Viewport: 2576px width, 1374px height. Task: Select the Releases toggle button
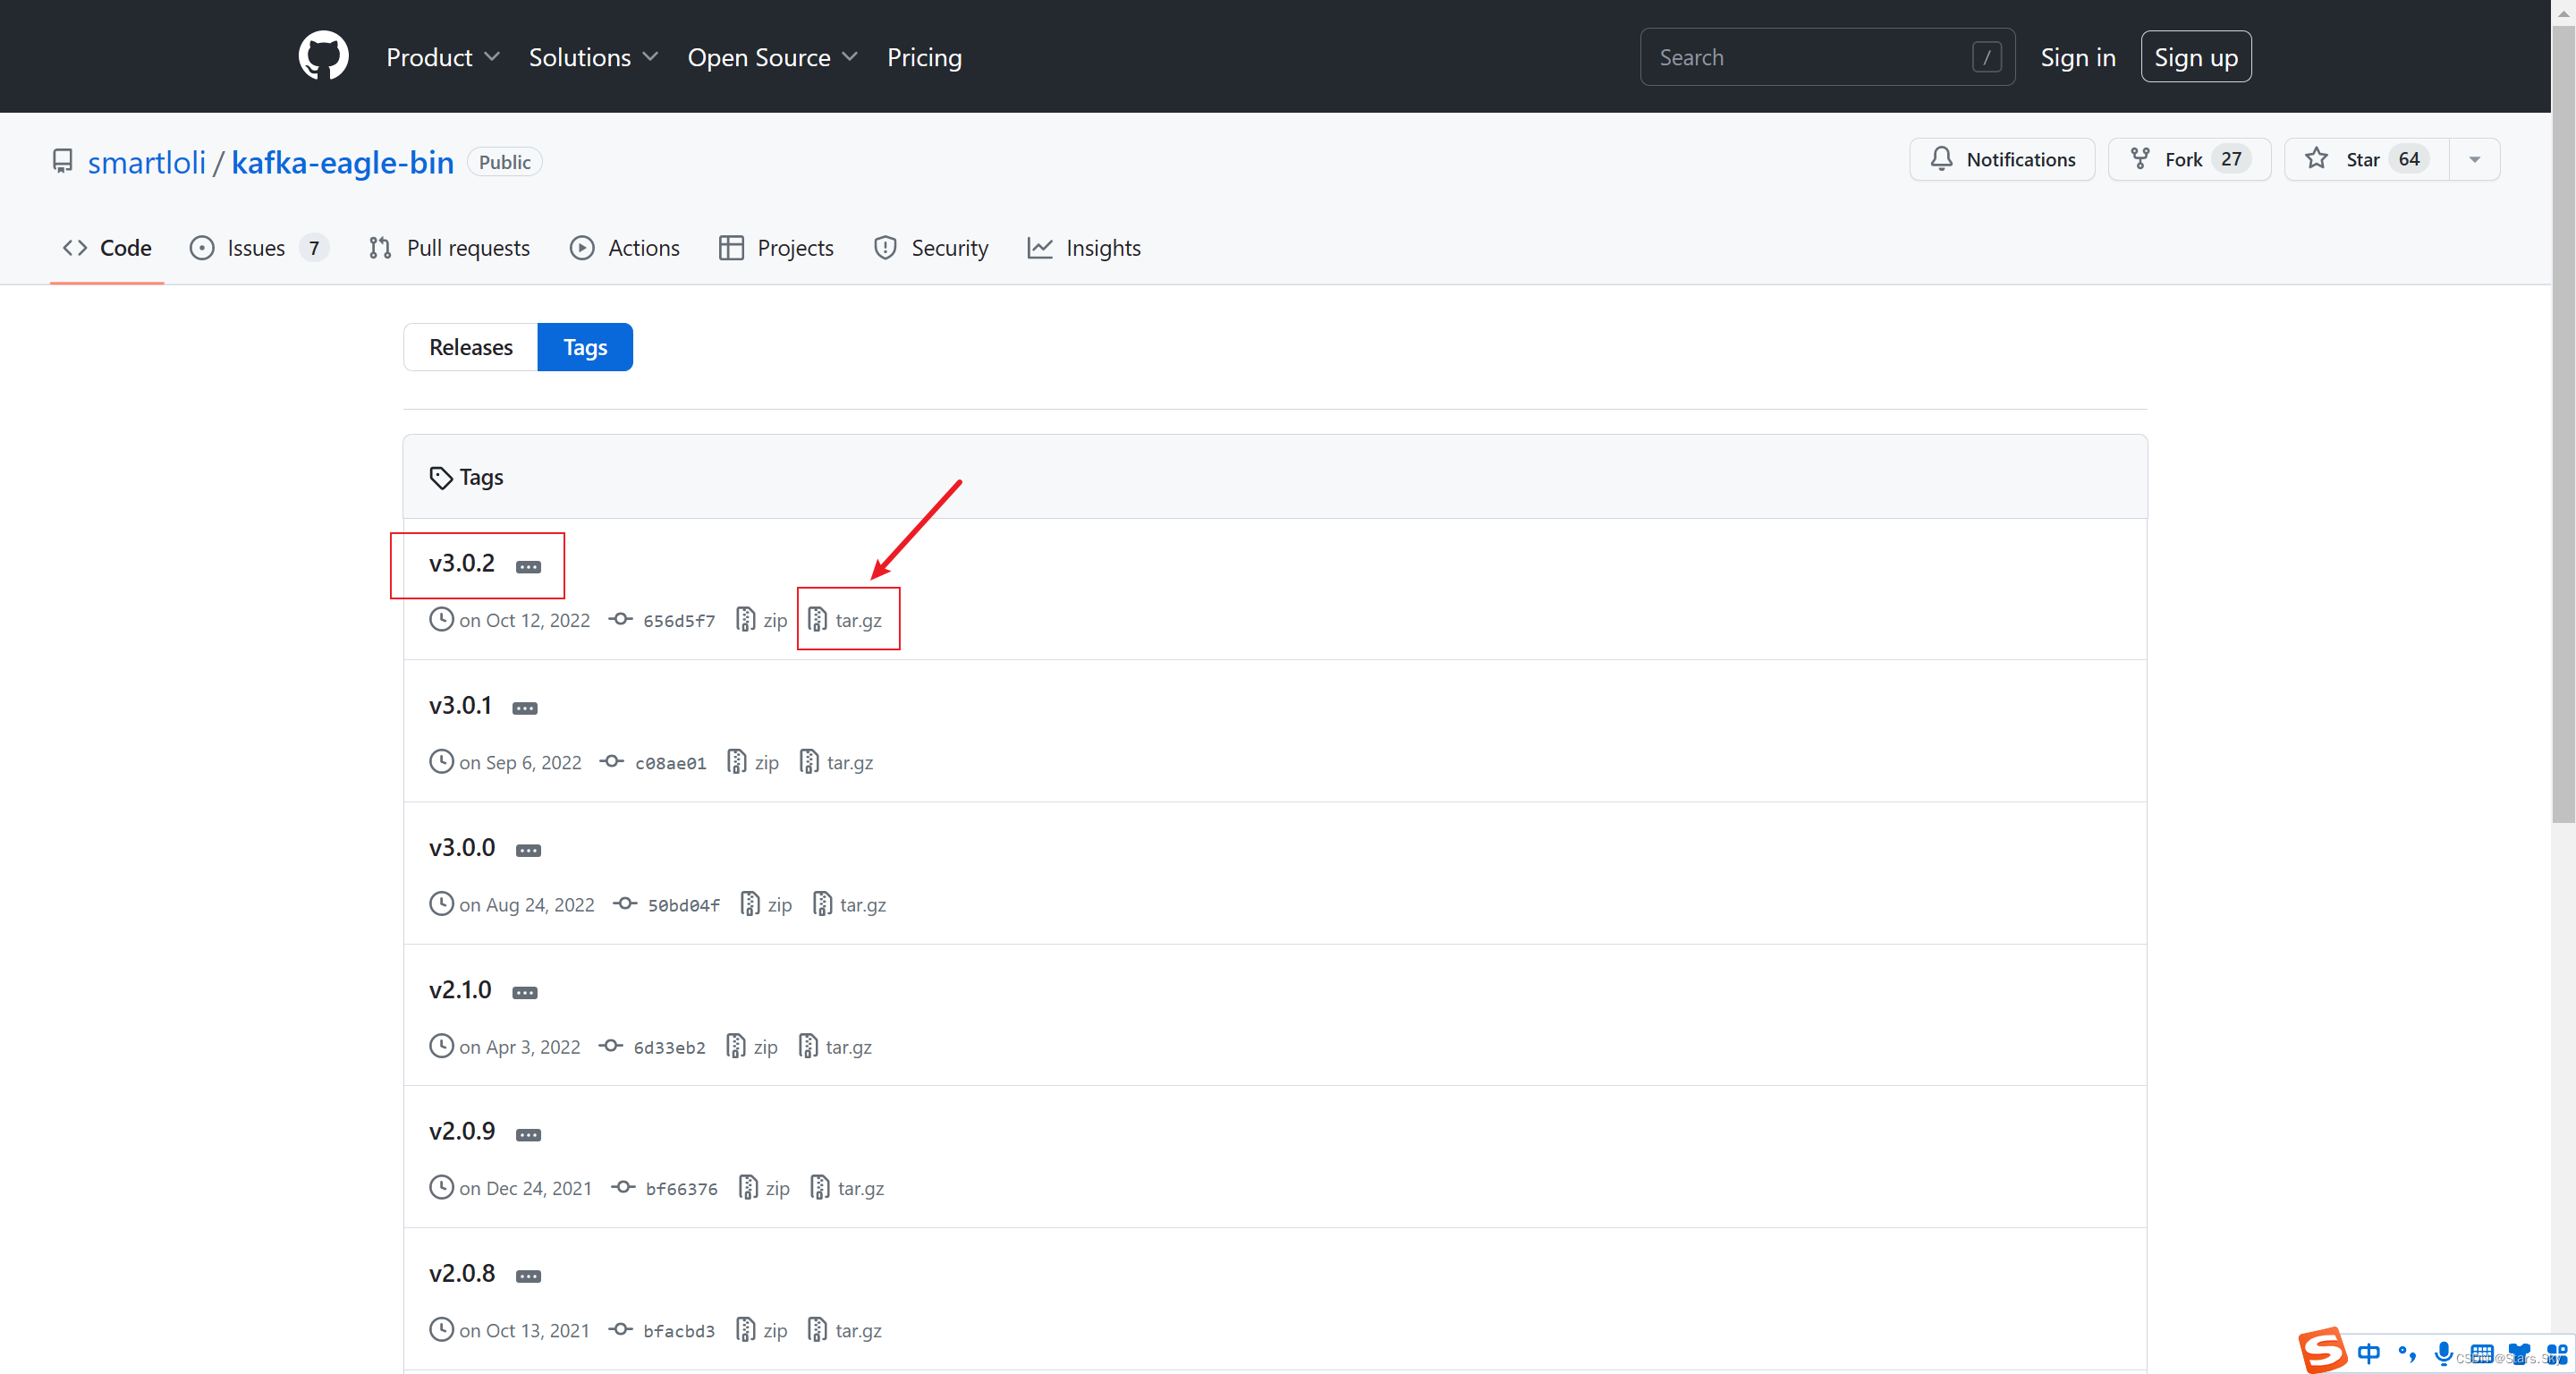471,347
